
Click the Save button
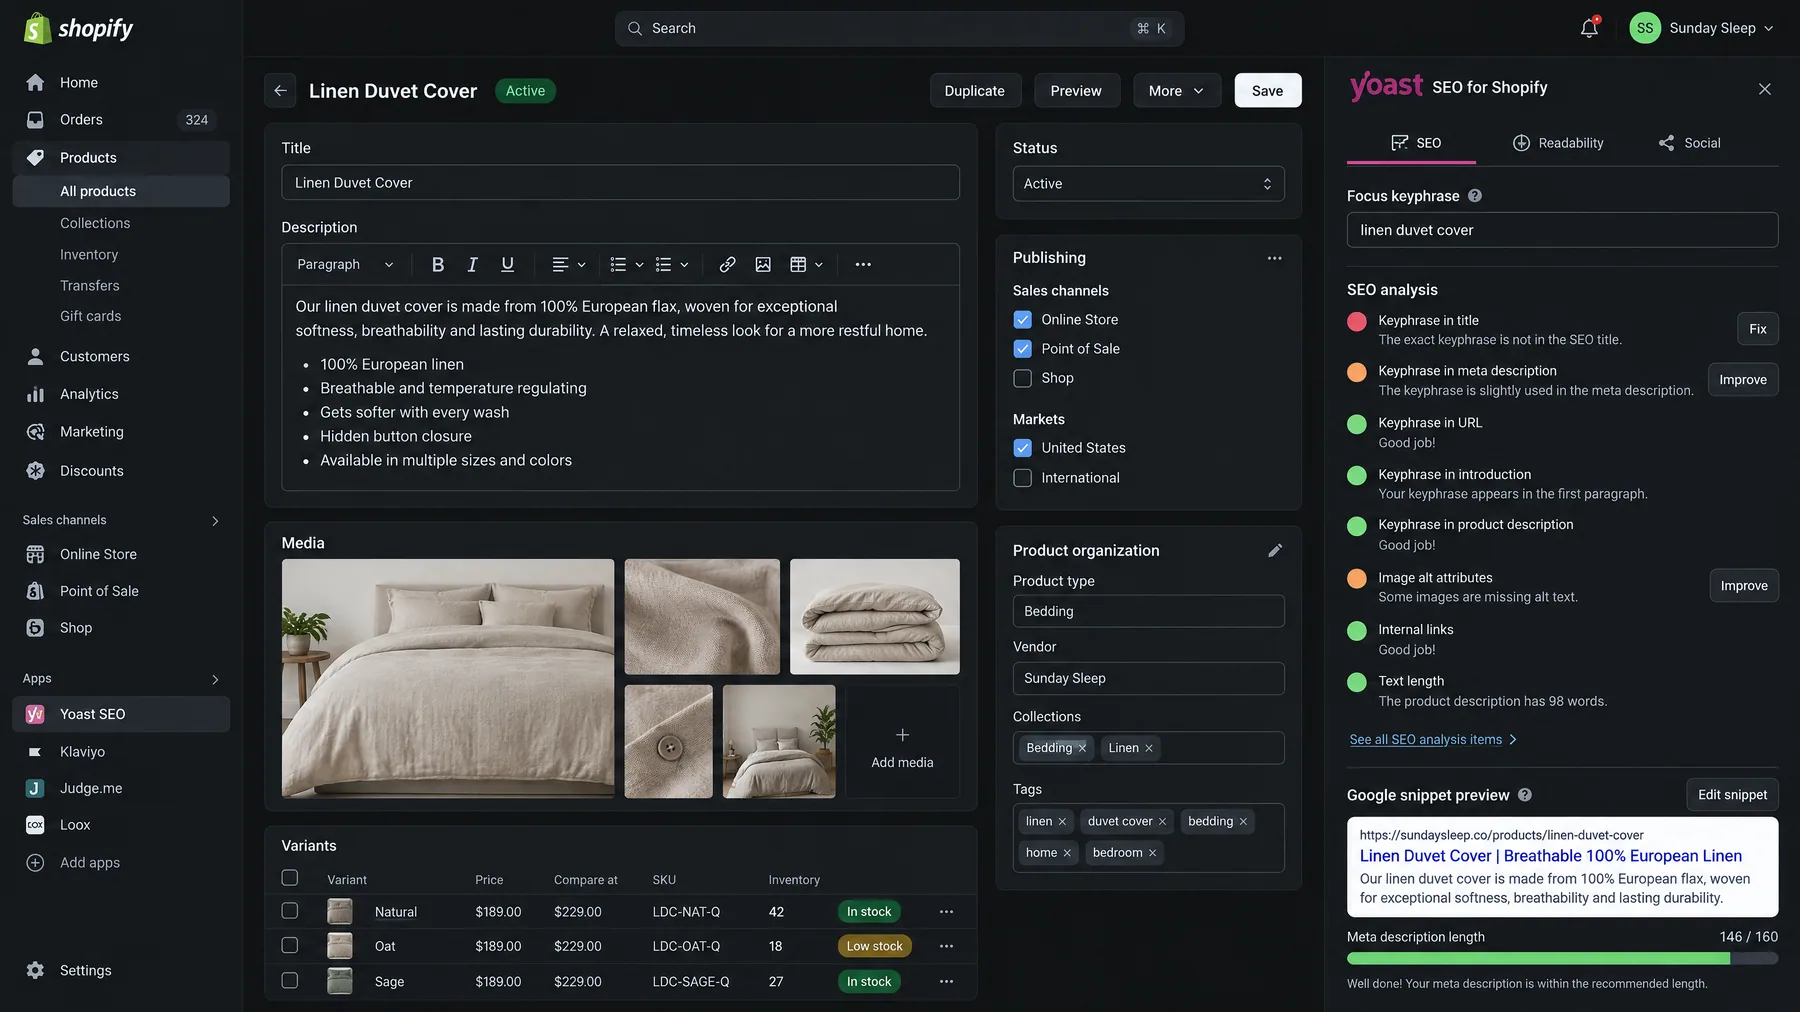tap(1267, 91)
